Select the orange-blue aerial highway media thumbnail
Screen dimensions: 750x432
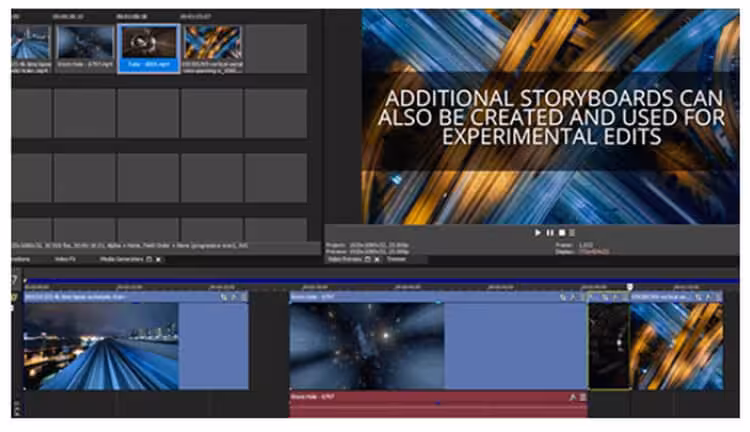(x=212, y=49)
